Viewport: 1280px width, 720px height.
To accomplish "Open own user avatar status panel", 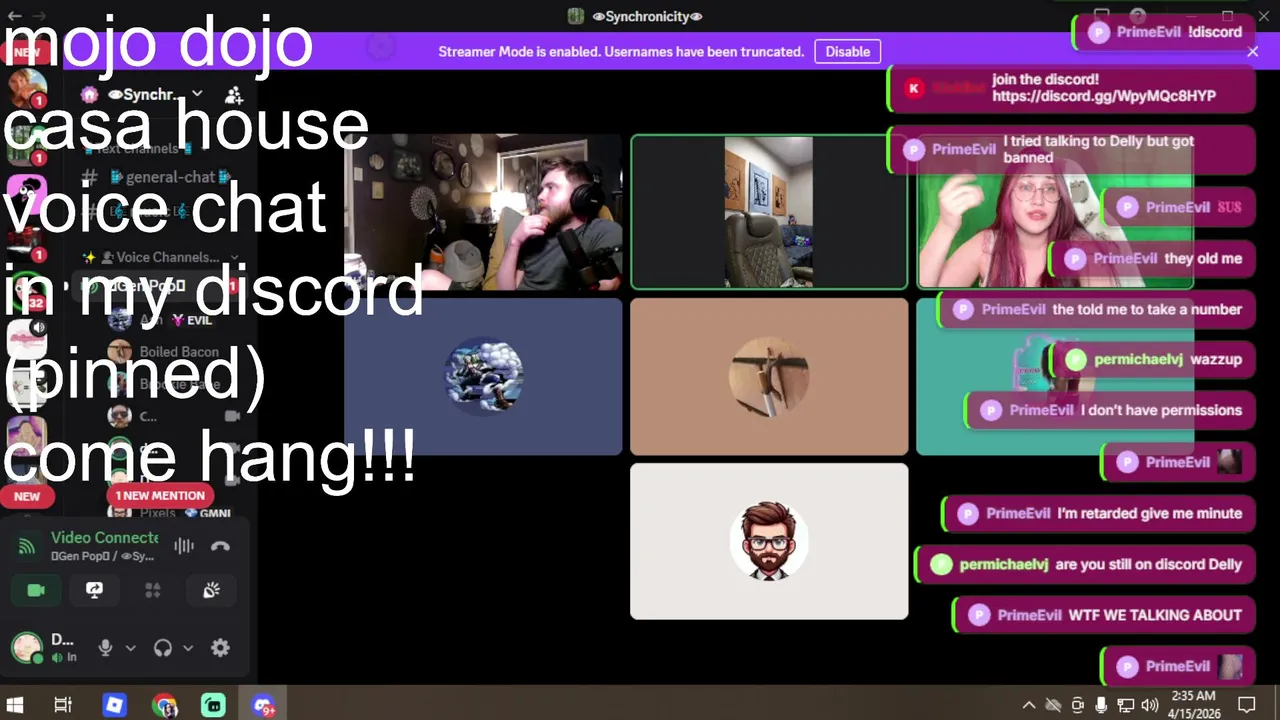I will click(x=27, y=648).
